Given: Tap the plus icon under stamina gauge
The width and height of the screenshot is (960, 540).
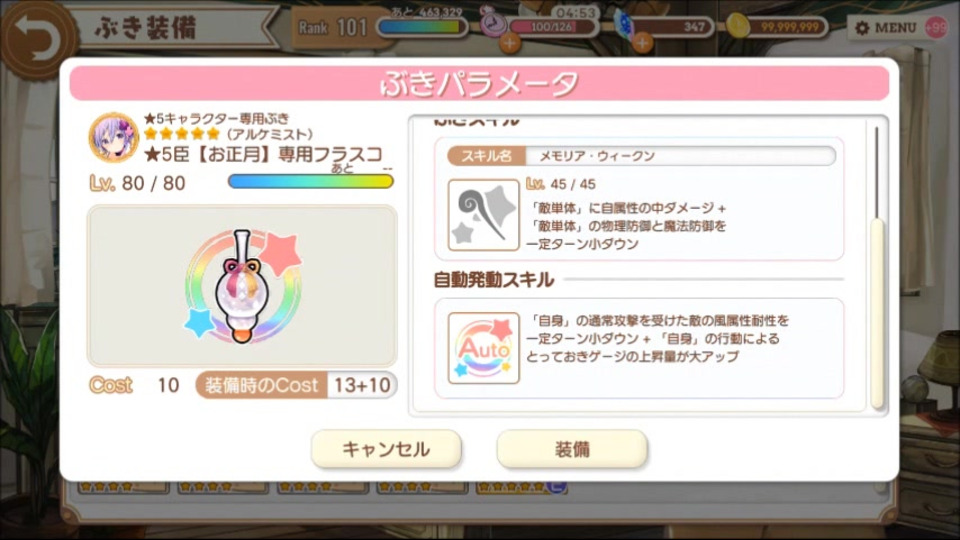Looking at the screenshot, I should [509, 43].
